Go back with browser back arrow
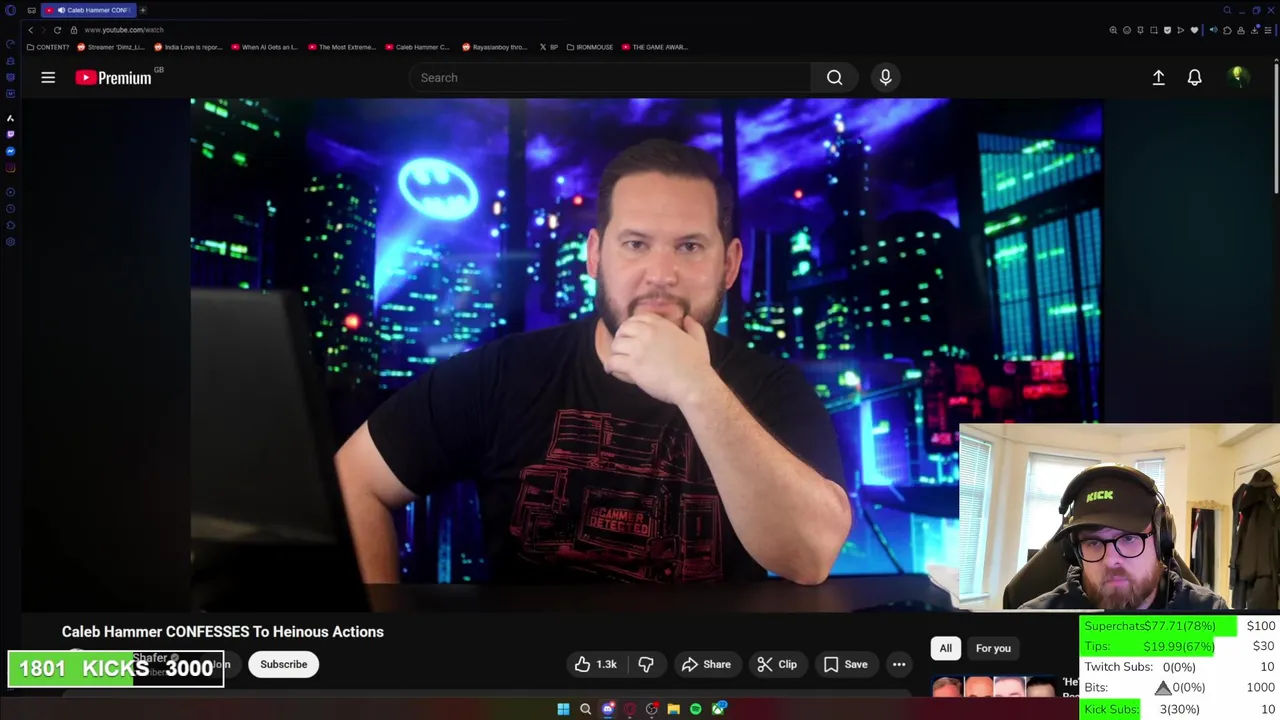The image size is (1280, 720). click(30, 30)
